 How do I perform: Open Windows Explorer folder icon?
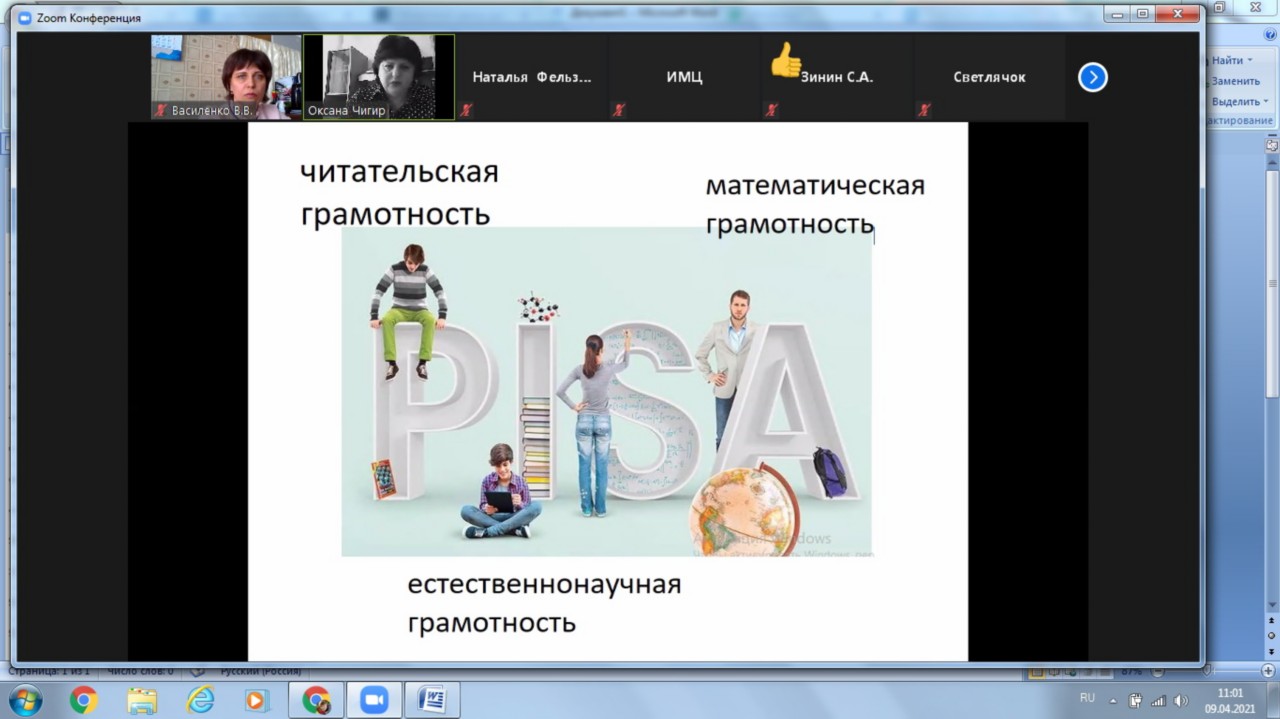click(x=142, y=700)
